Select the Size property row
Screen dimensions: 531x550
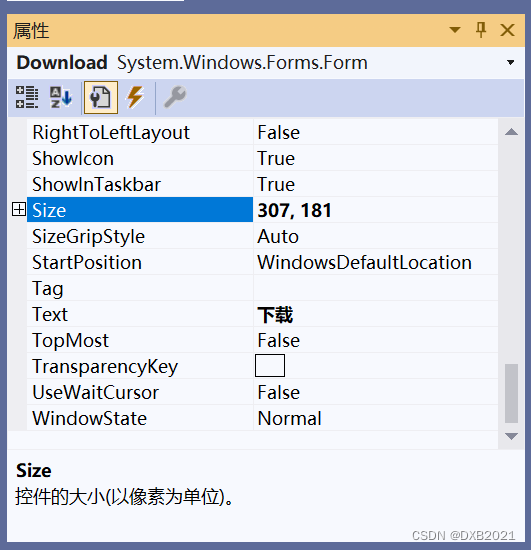pos(140,210)
